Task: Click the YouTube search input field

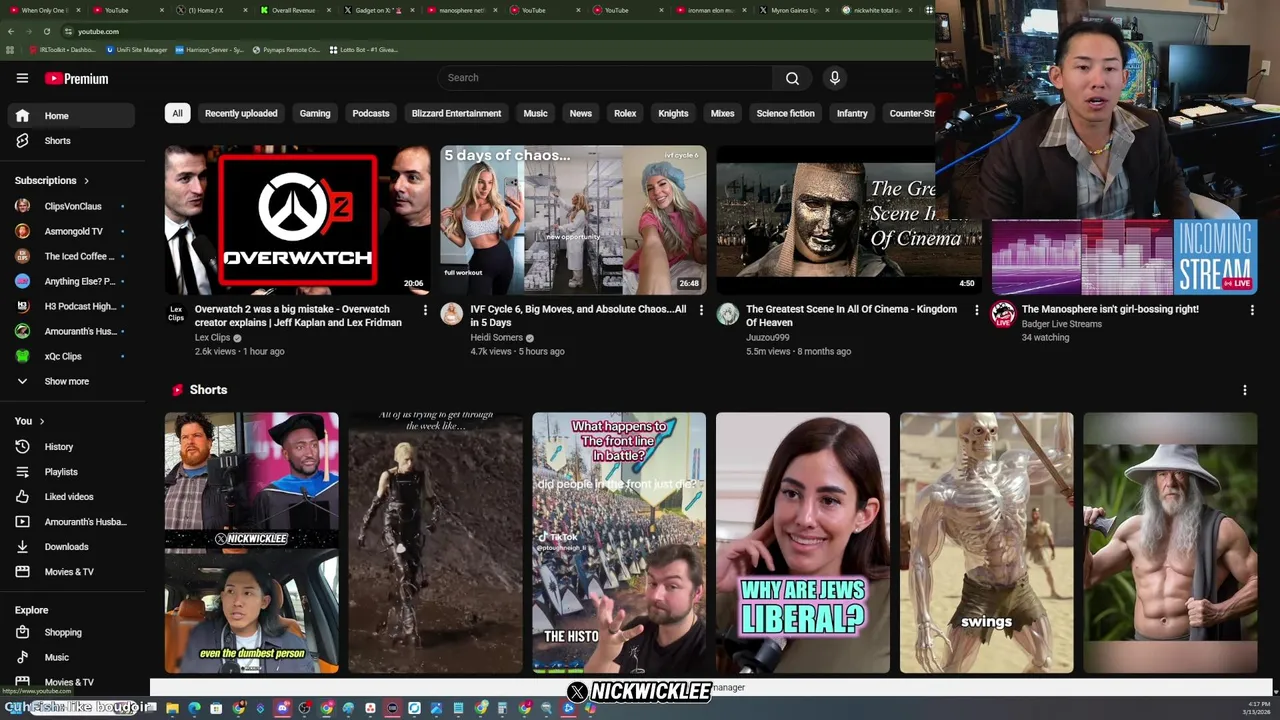Action: coord(604,78)
